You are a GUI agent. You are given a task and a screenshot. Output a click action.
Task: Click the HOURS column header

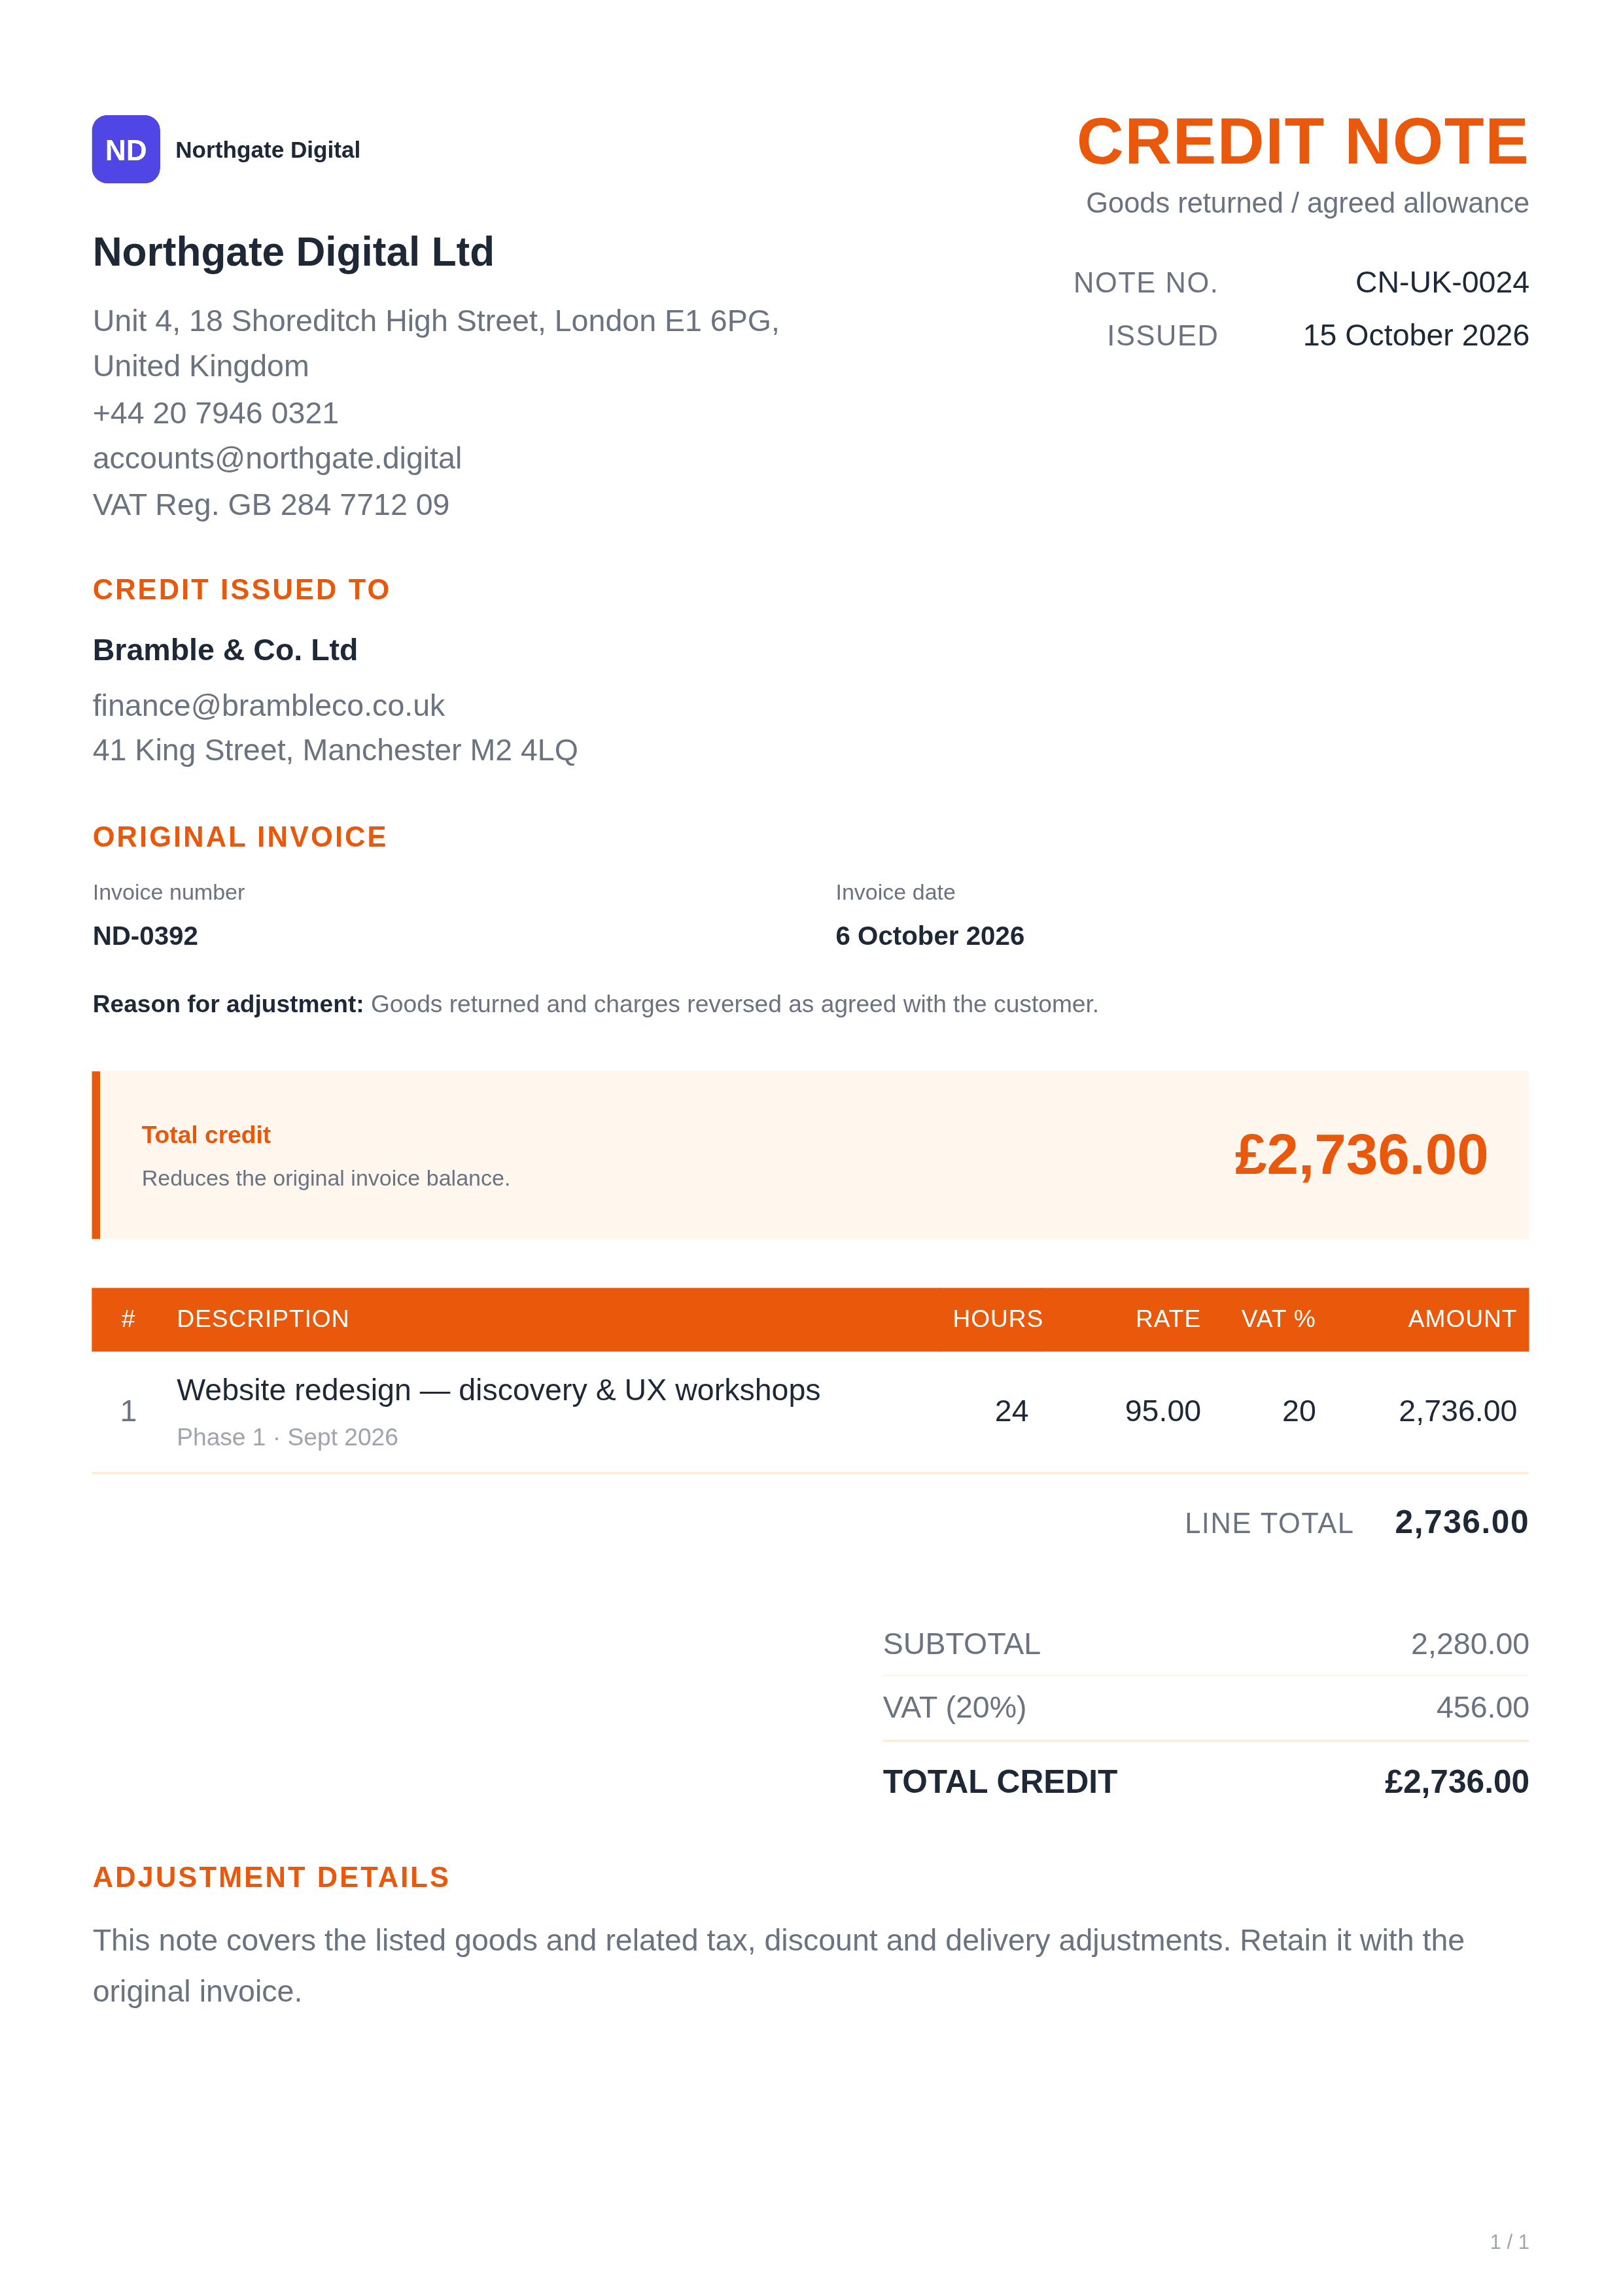[x=997, y=1319]
